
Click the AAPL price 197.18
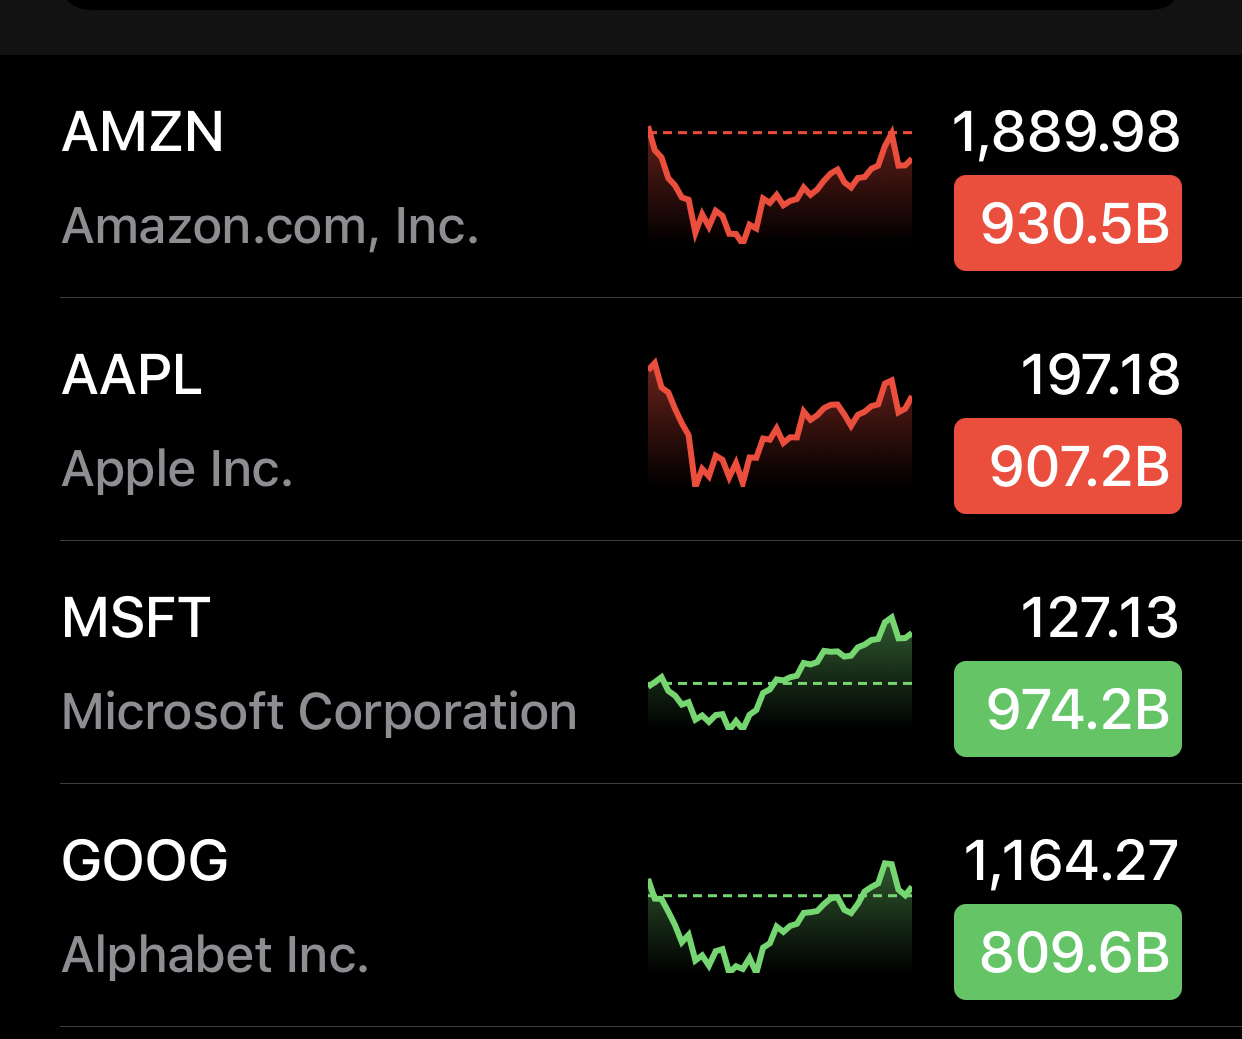click(x=1100, y=375)
